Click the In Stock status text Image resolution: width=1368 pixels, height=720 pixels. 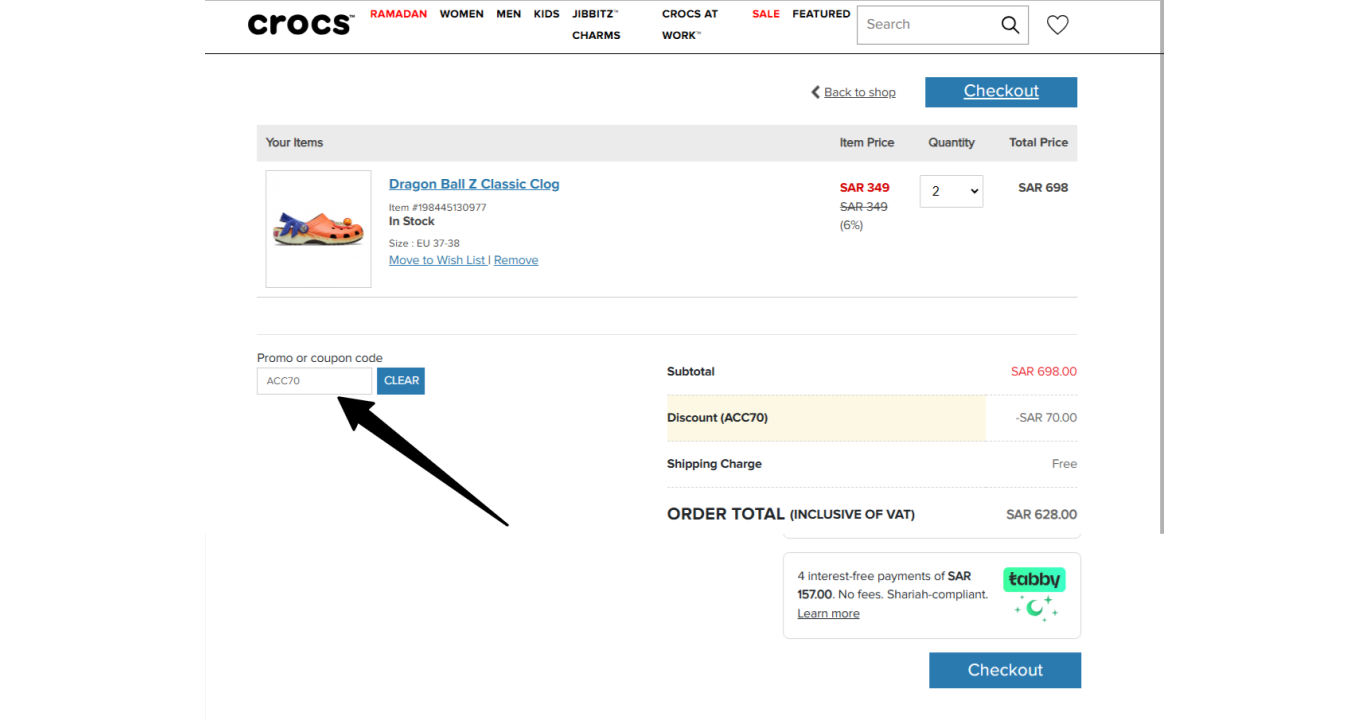[412, 221]
